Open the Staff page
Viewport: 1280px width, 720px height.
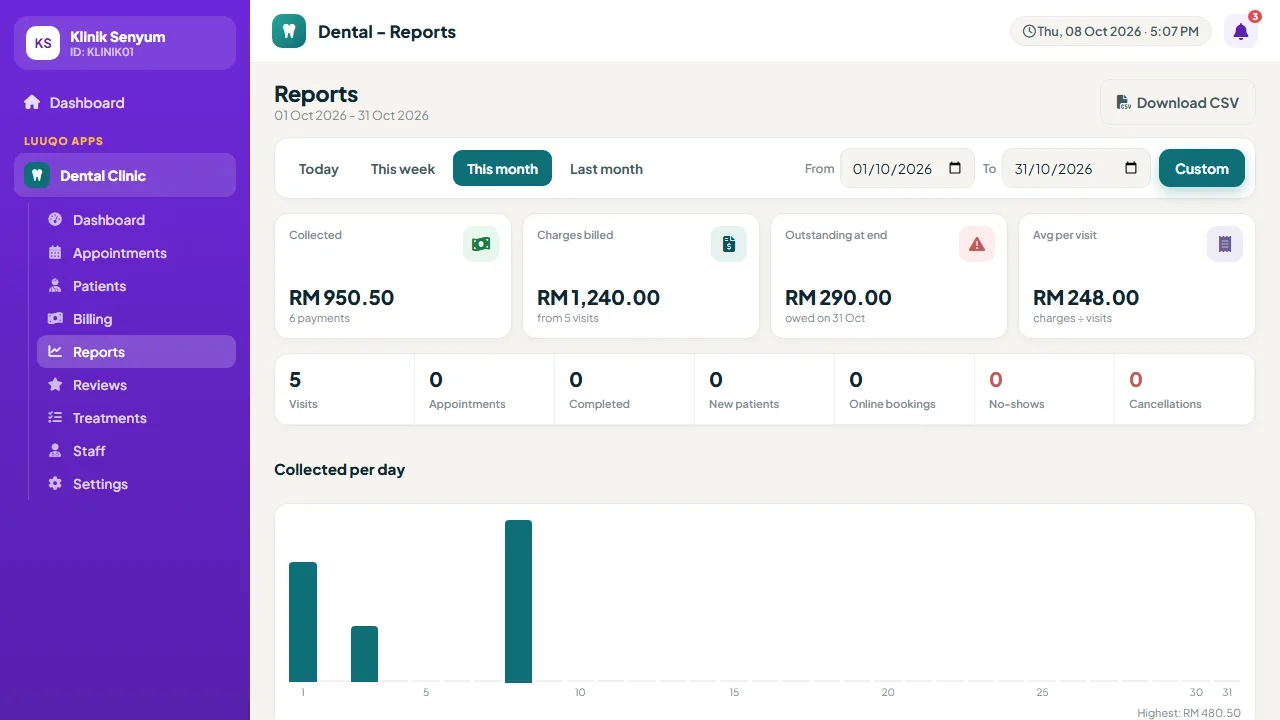click(136, 451)
